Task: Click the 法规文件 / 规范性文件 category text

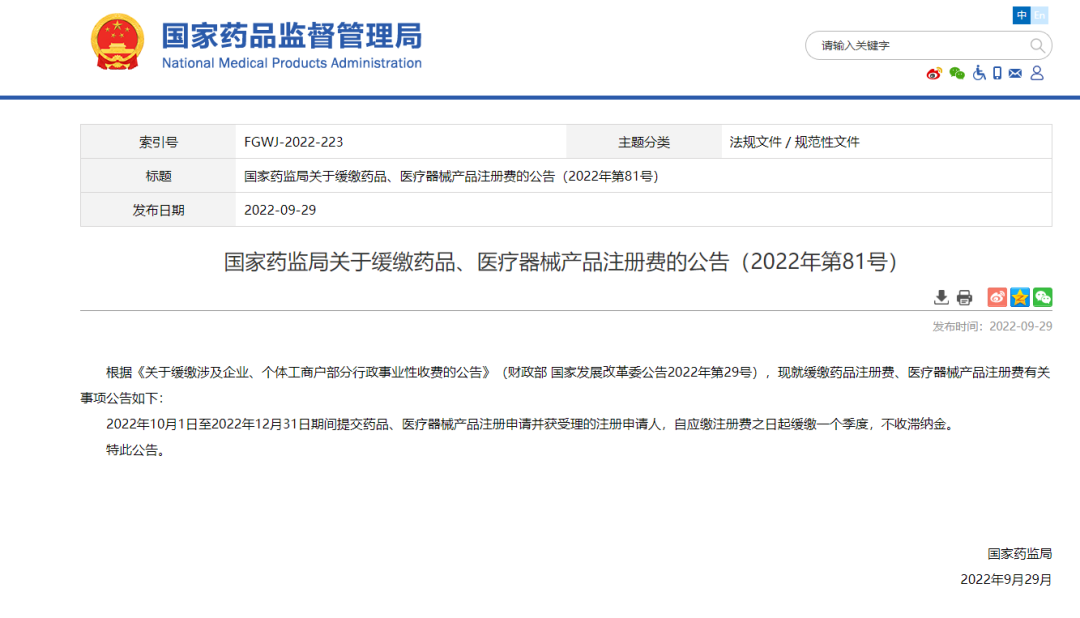Action: coord(794,142)
